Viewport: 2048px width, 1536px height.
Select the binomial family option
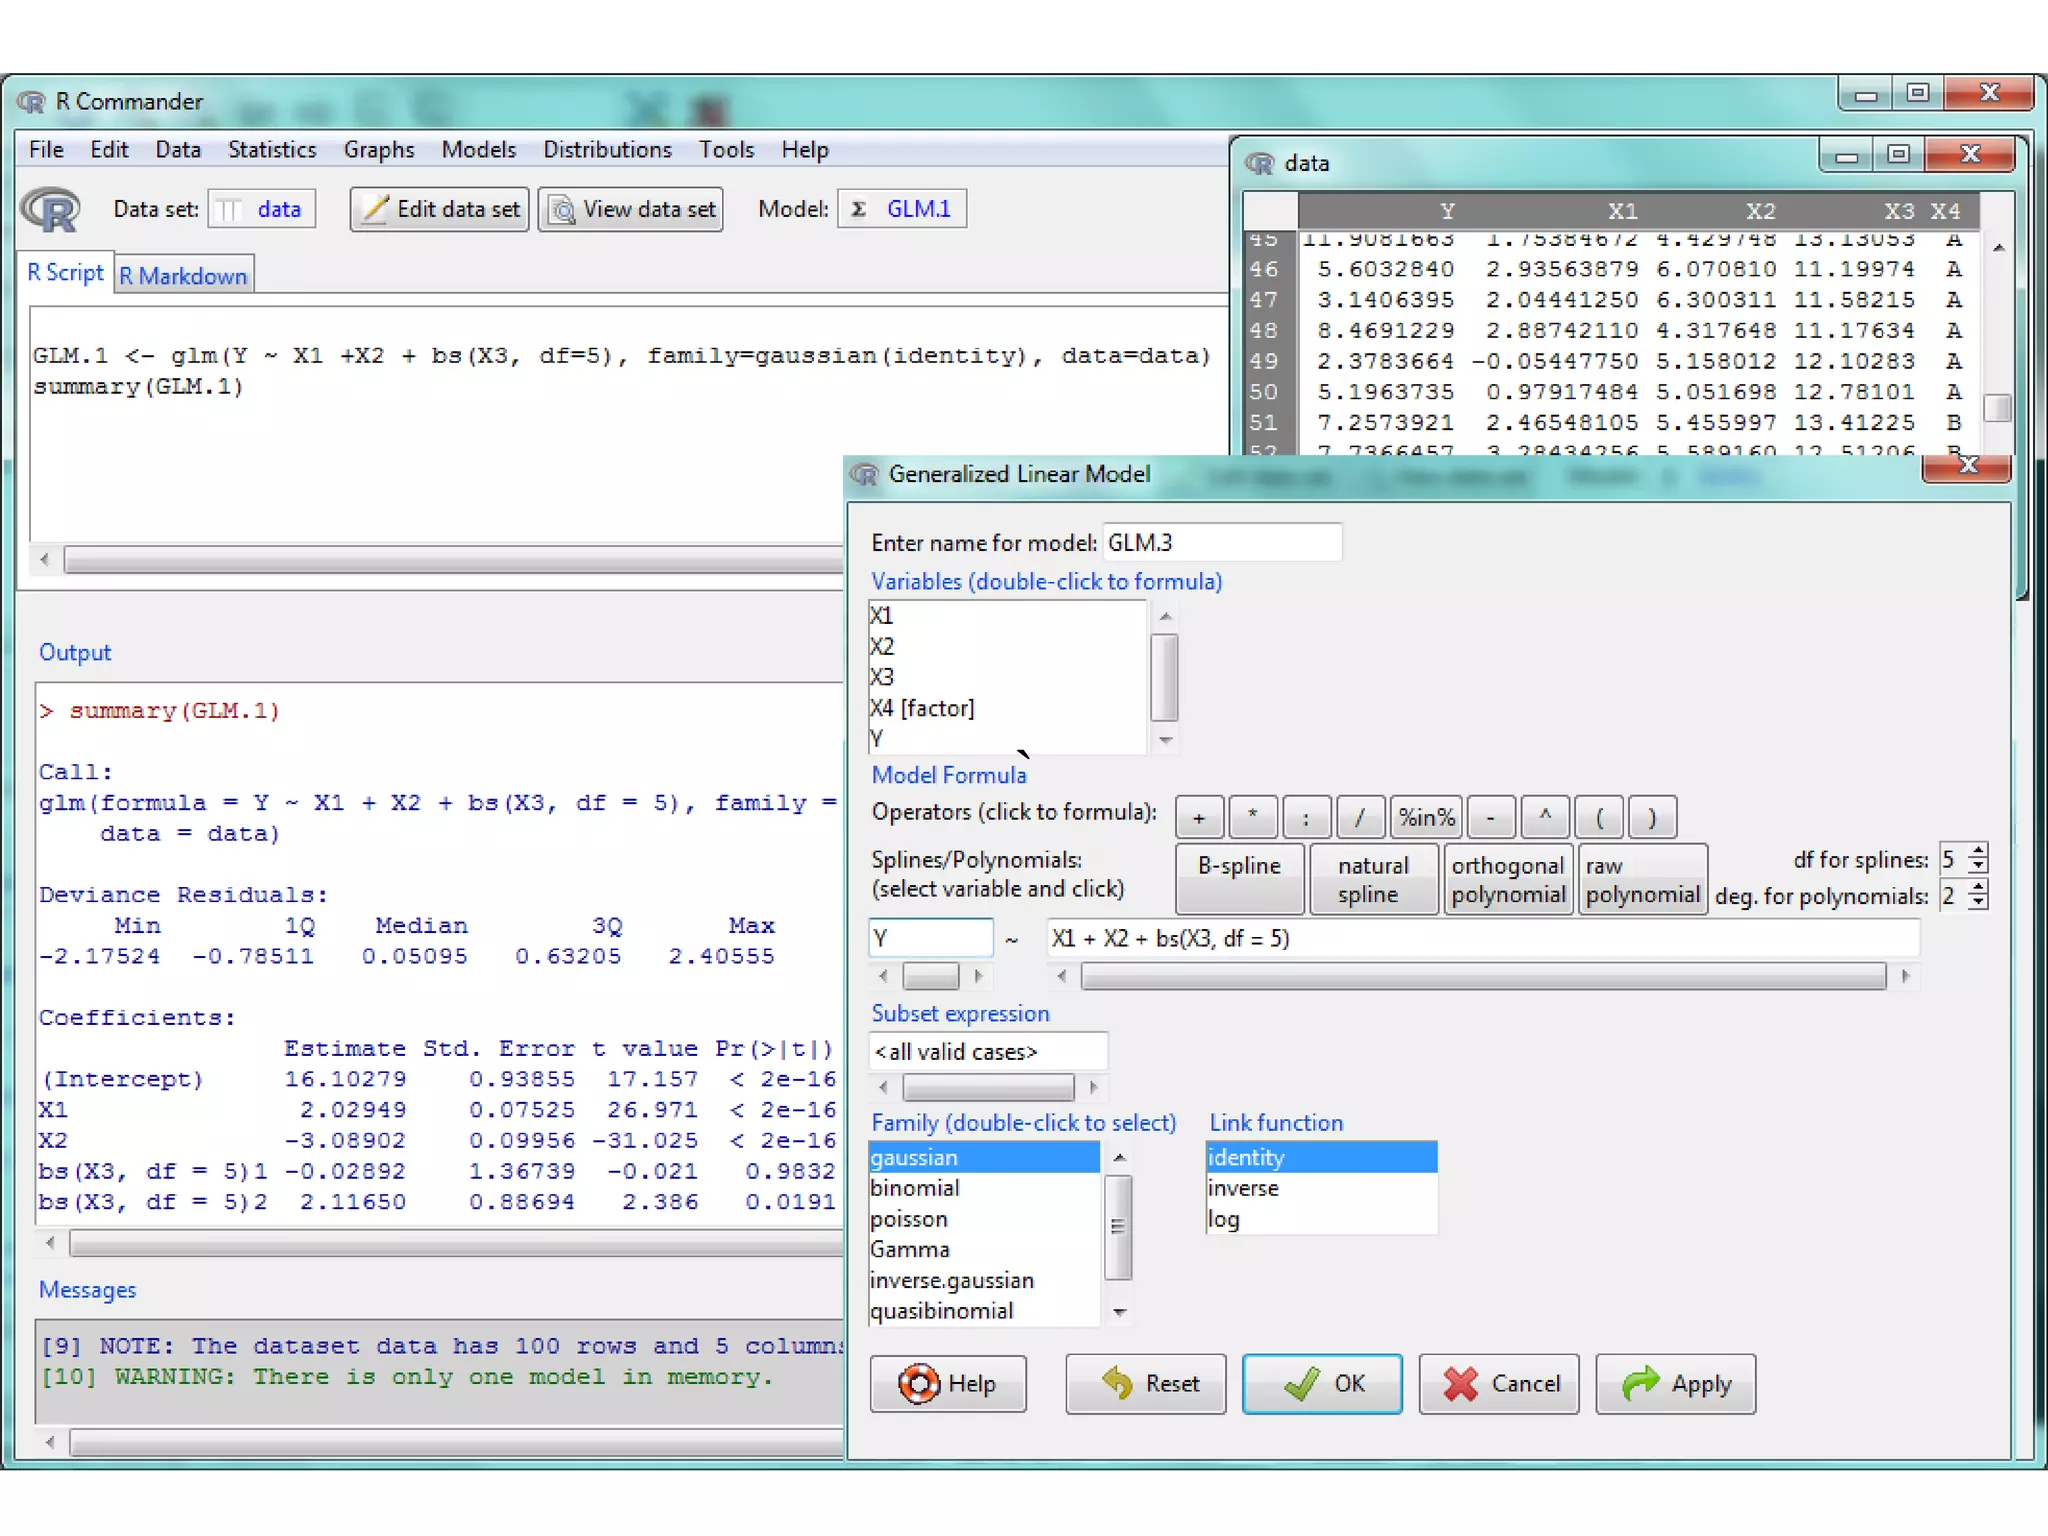pyautogui.click(x=914, y=1188)
